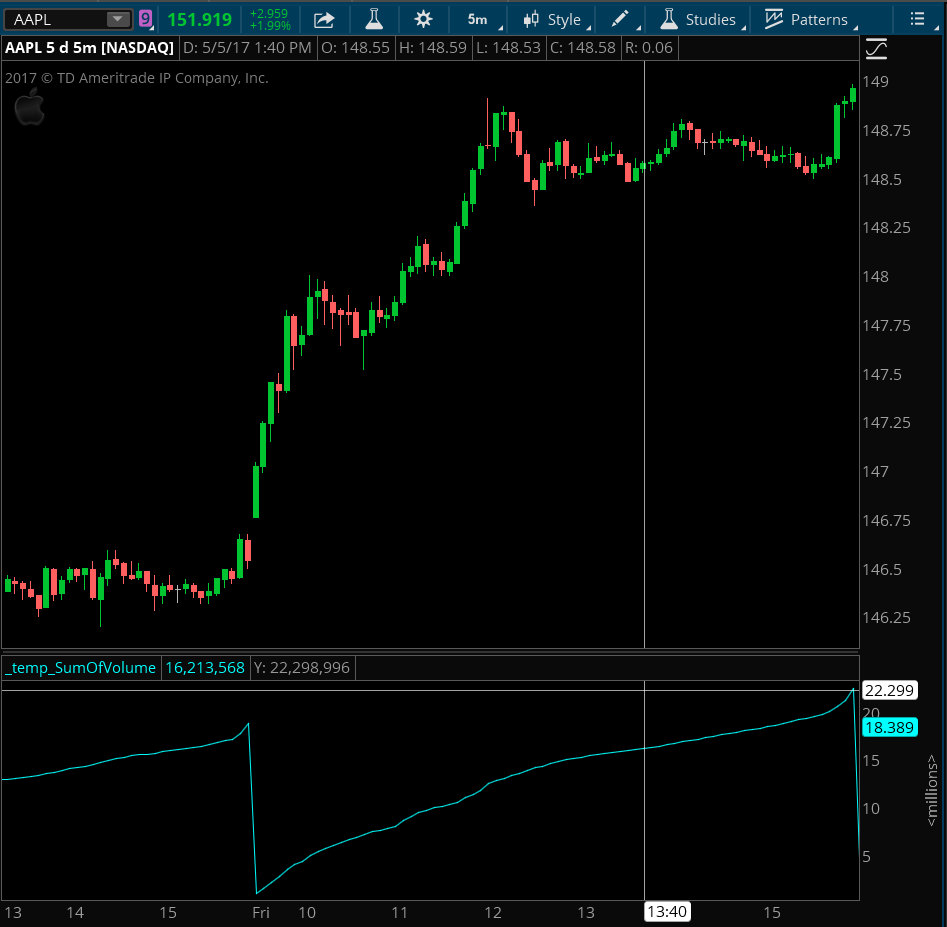The image size is (947, 927).
Task: Click the 151.919 last price value
Action: pyautogui.click(x=199, y=20)
